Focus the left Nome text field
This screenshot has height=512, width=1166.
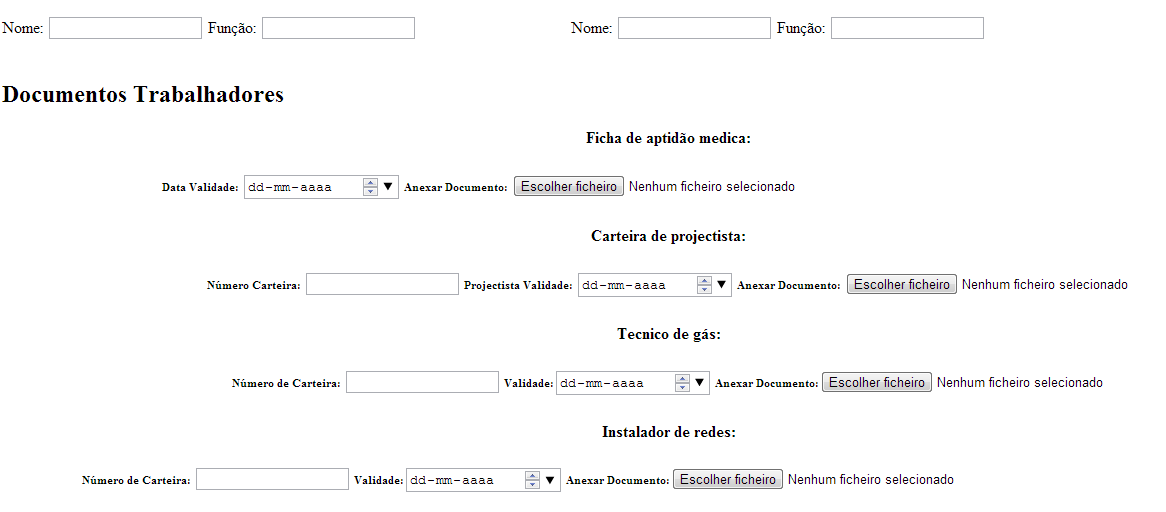pos(125,28)
